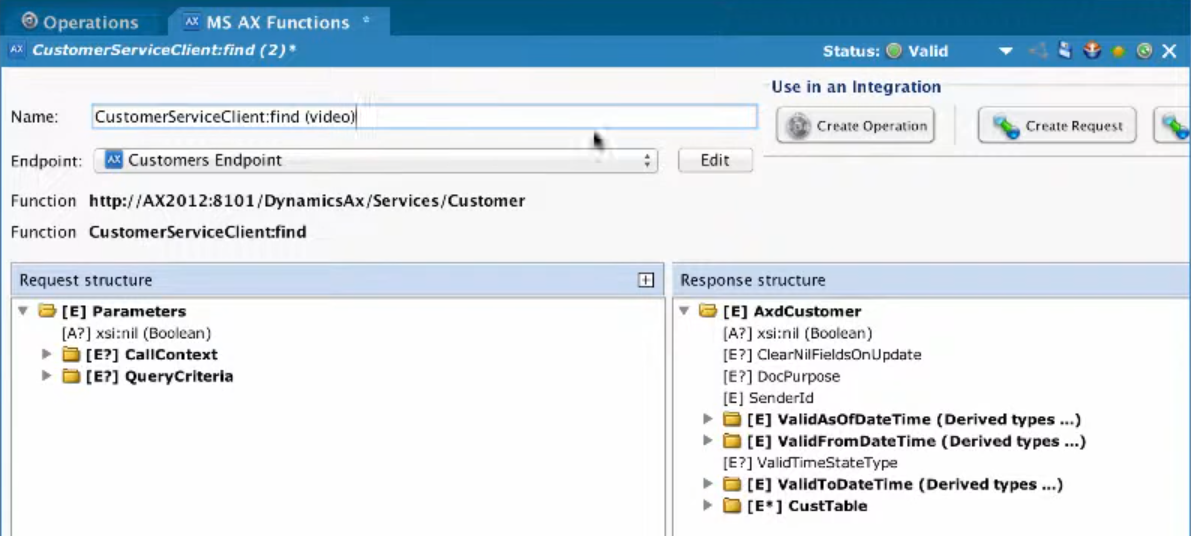Expand the ValidToDateTime node
1191x536 pixels.
pos(708,484)
